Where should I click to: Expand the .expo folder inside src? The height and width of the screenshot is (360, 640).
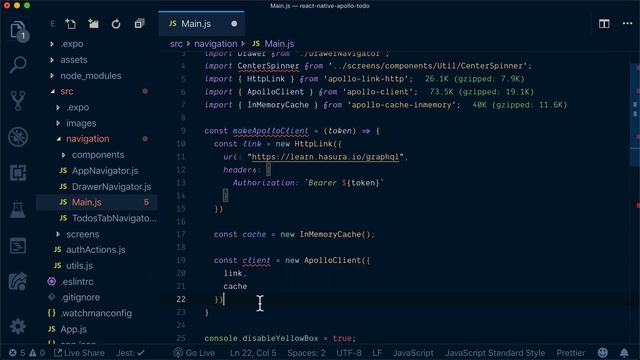click(78, 107)
